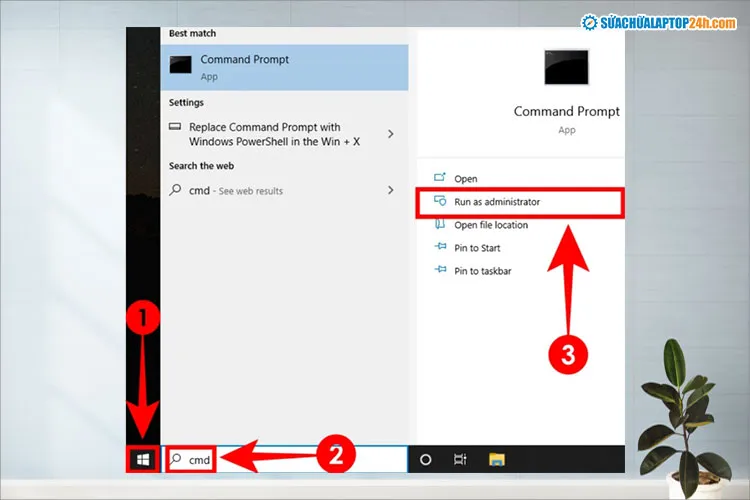Launch File Explorer from the taskbar
This screenshot has height=500, width=750.
tap(496, 459)
